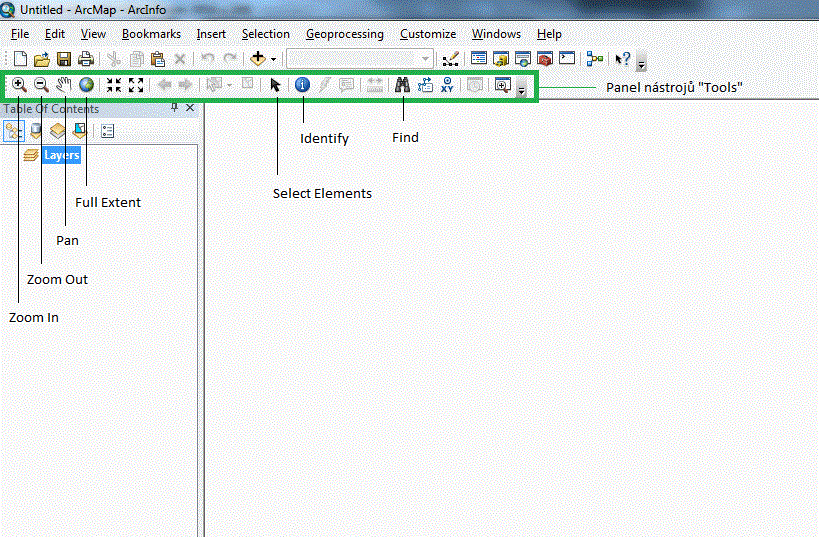Image resolution: width=819 pixels, height=537 pixels.
Task: Expand the Tools toolbar options arrow
Action: pyautogui.click(x=521, y=90)
